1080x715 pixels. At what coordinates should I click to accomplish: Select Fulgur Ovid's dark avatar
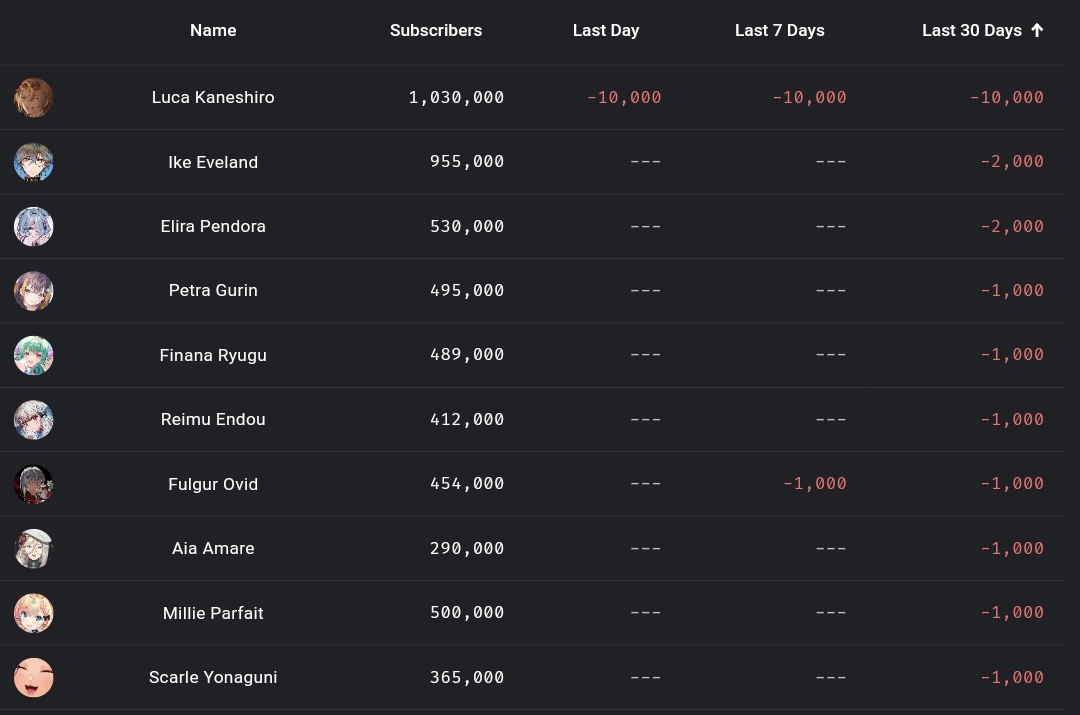point(34,484)
